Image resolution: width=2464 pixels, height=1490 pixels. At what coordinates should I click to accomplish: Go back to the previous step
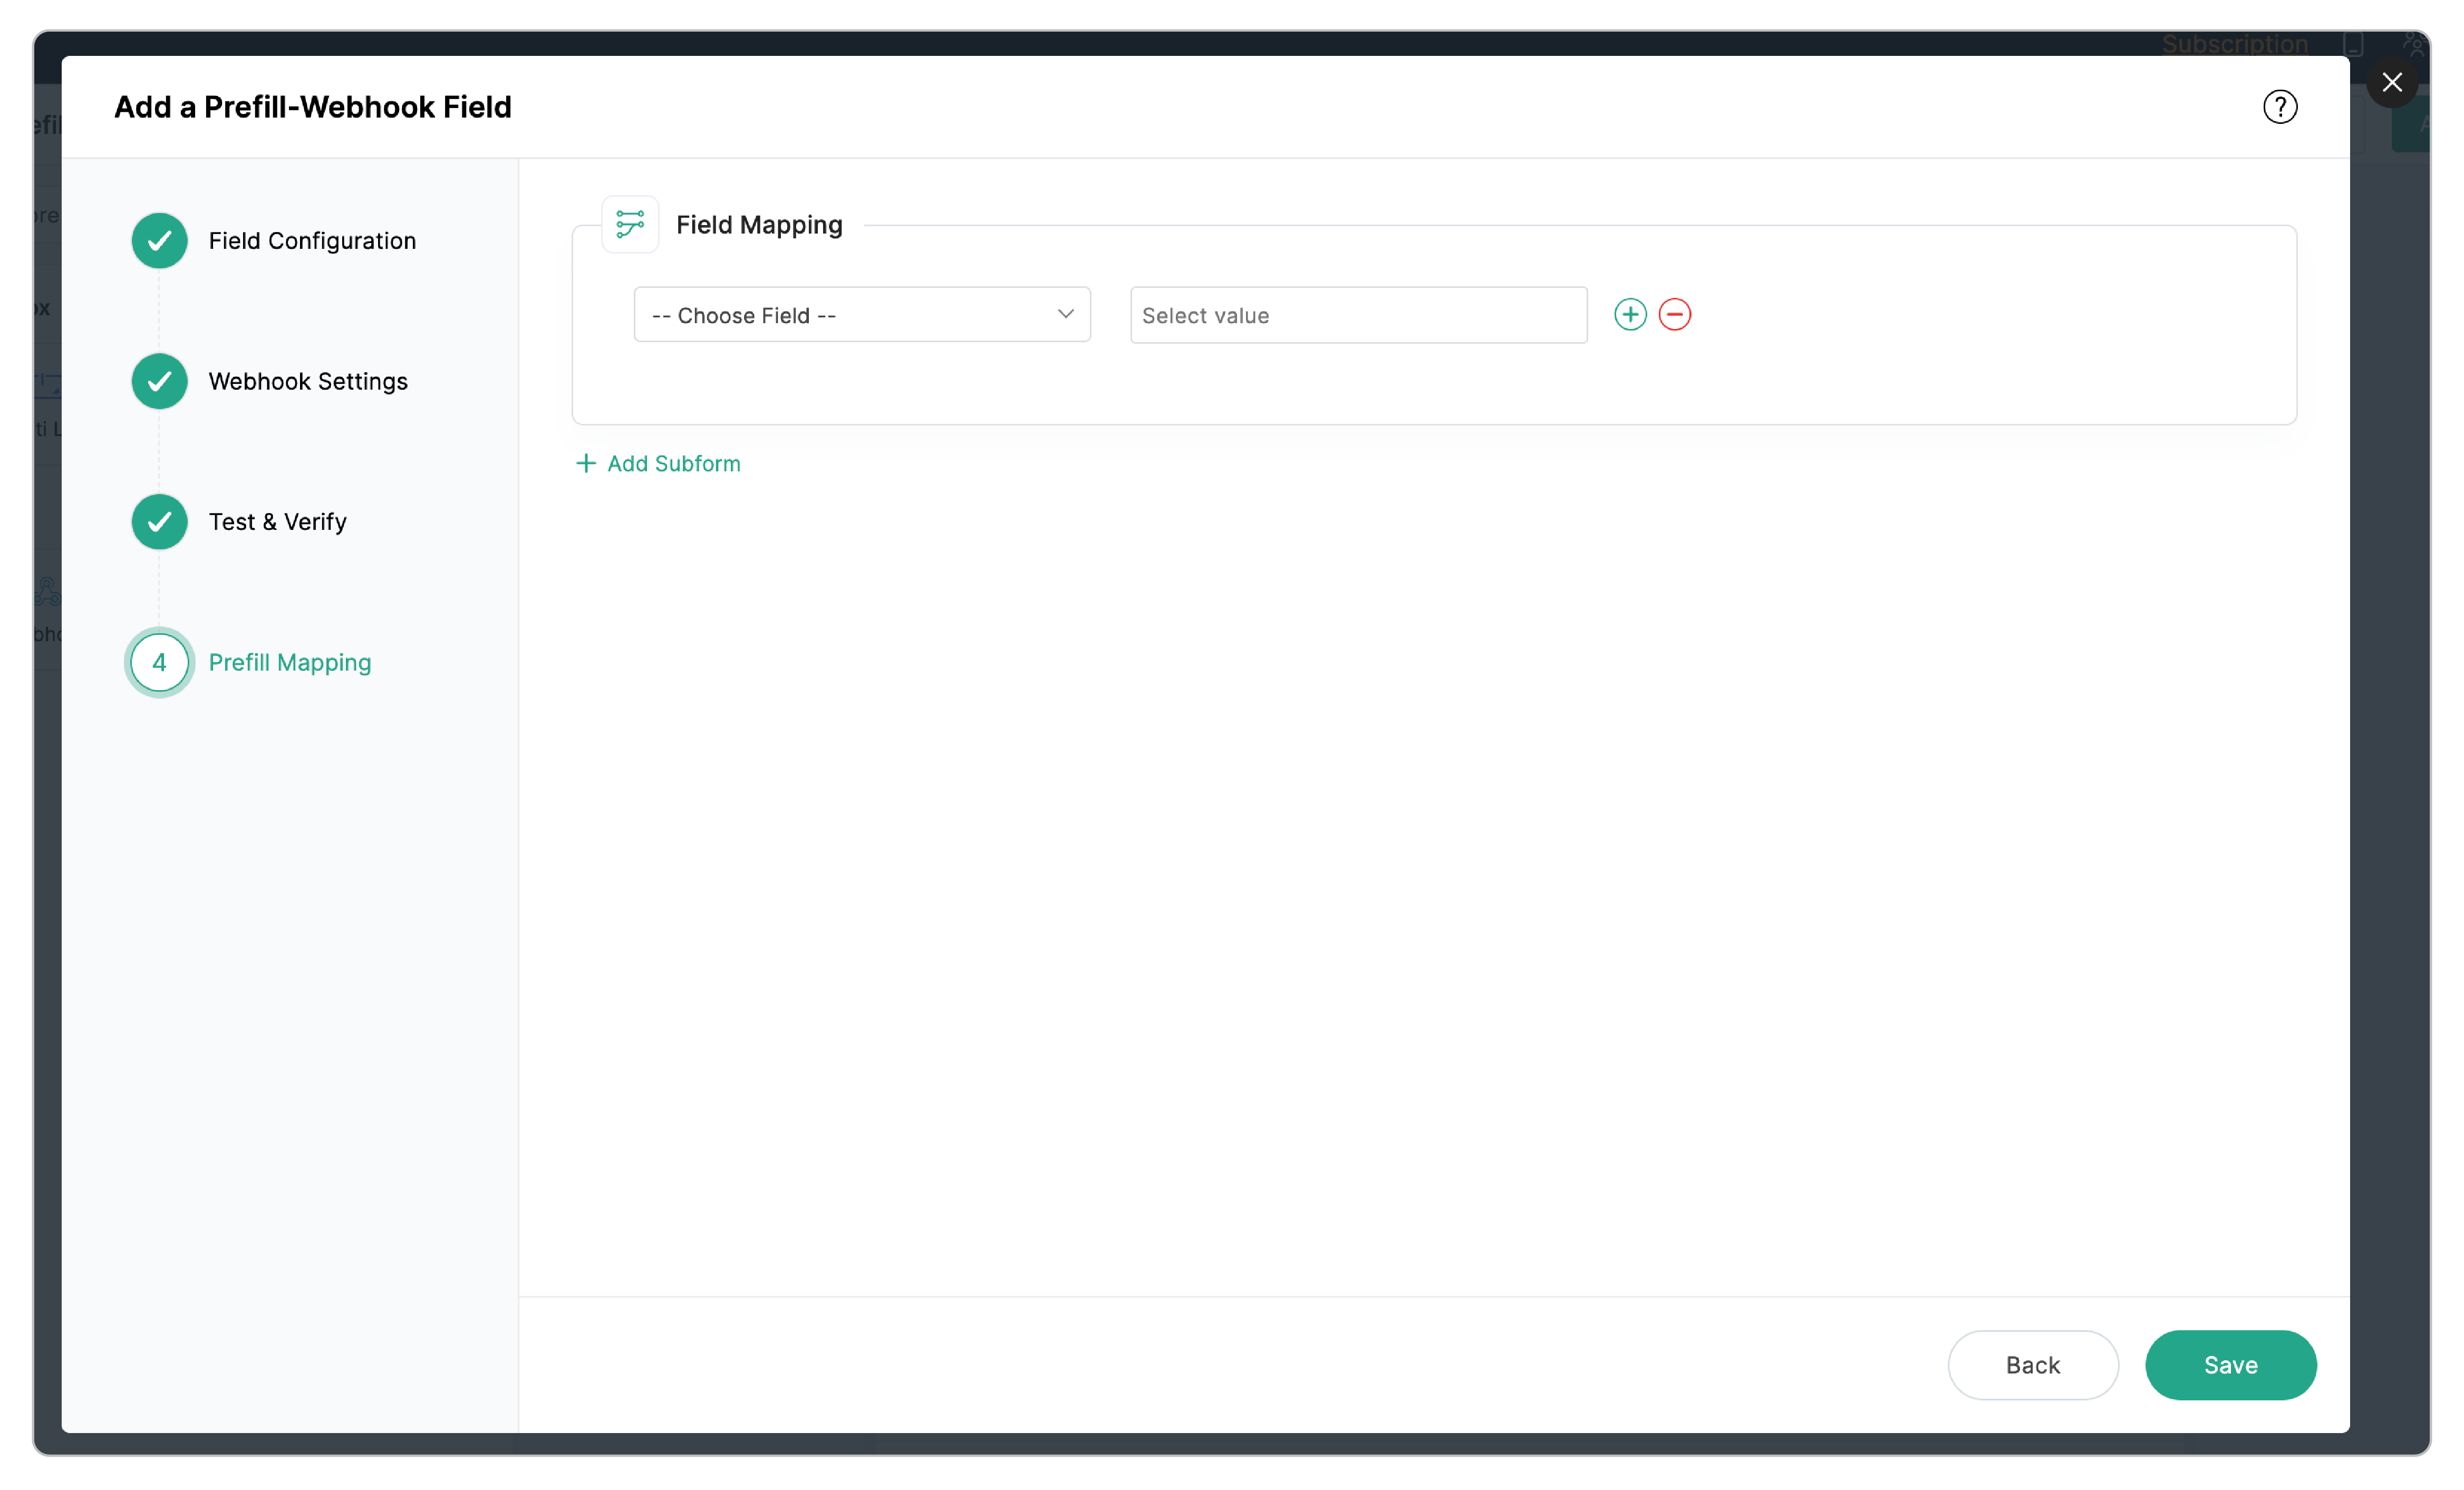2033,1365
